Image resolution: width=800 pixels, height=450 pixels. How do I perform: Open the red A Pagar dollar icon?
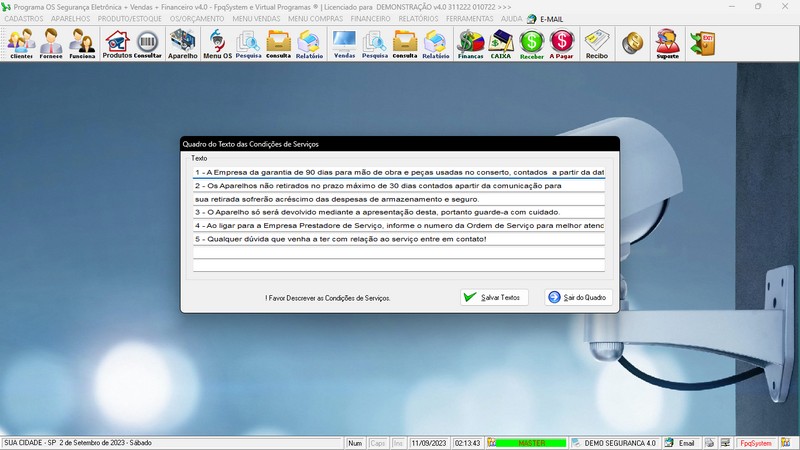pos(562,43)
